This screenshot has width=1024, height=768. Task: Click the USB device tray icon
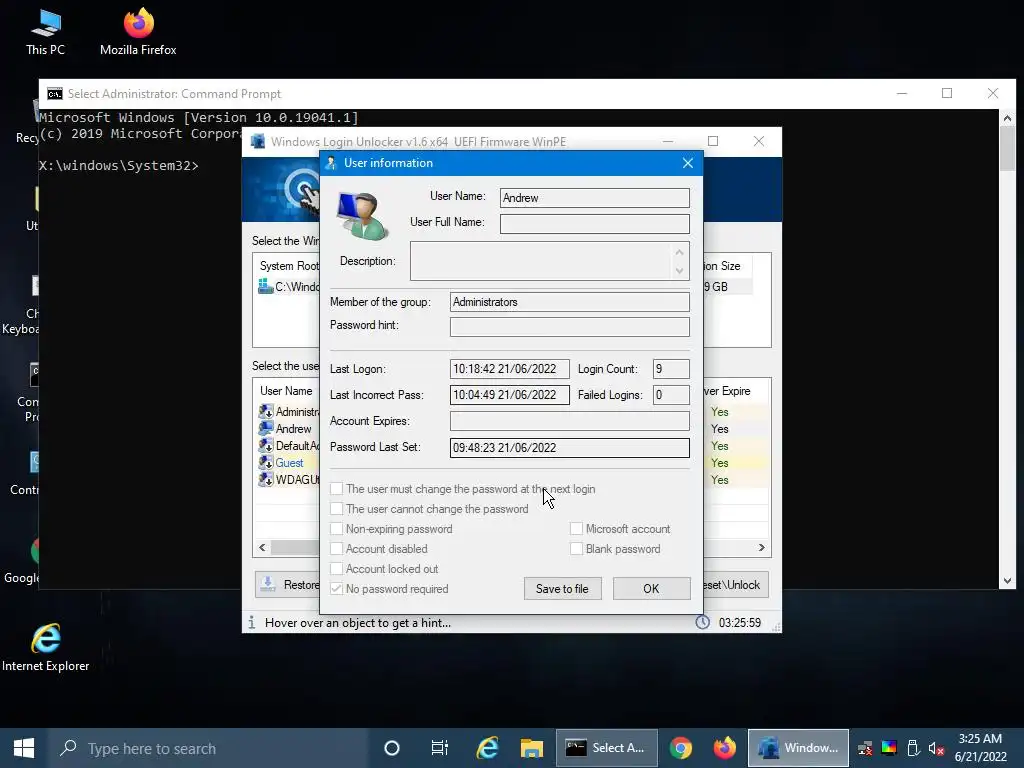coord(913,748)
